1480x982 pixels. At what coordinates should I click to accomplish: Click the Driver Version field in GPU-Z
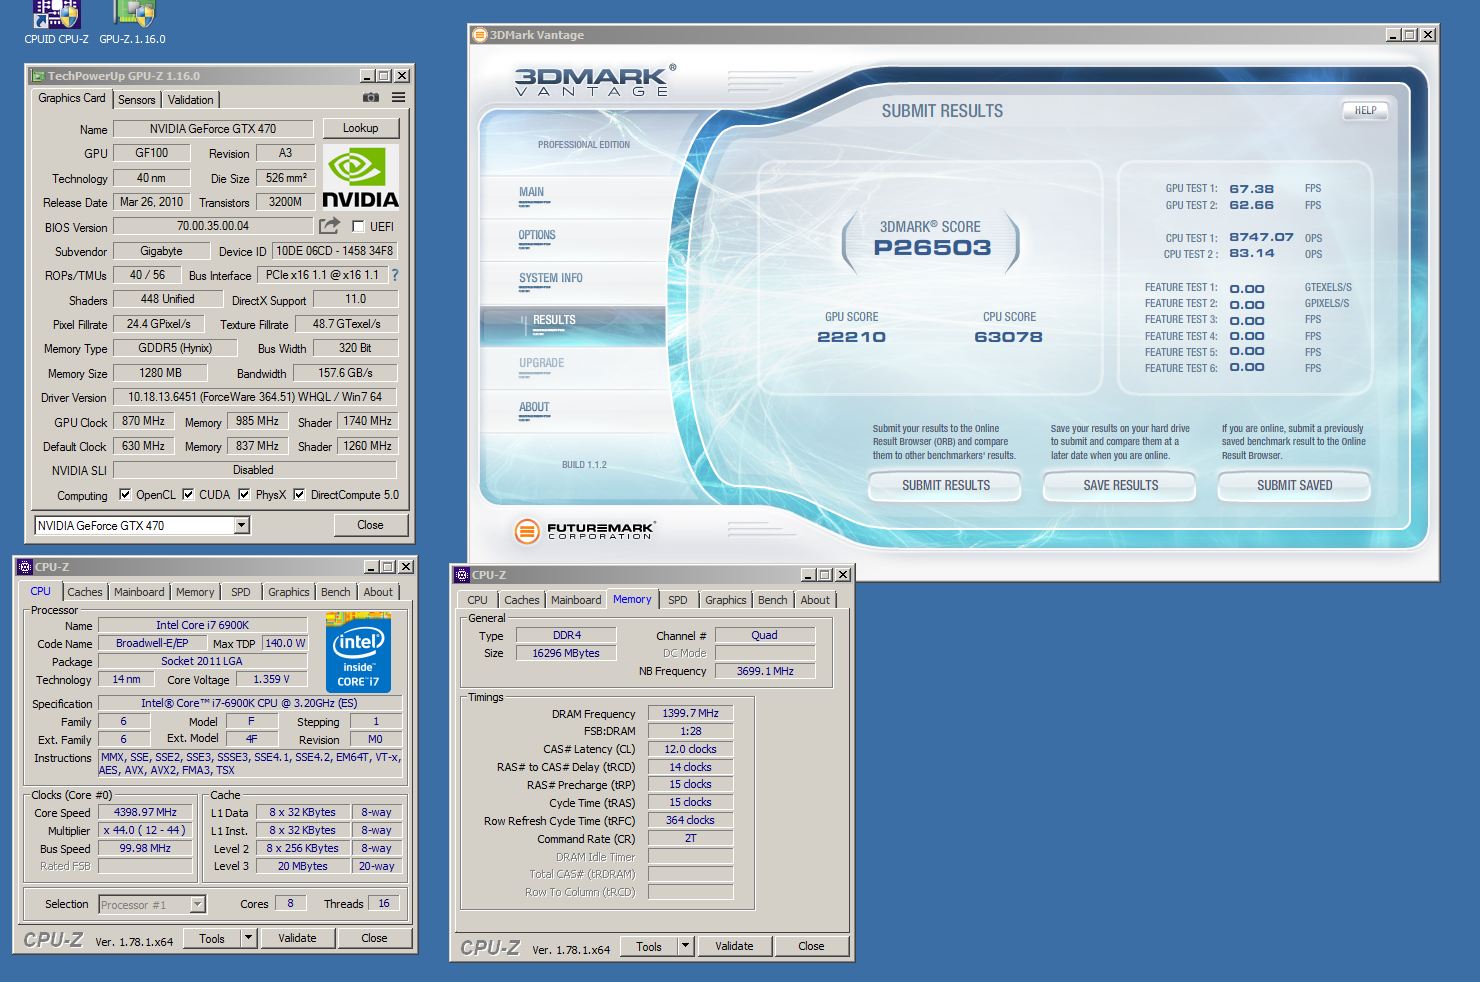[x=256, y=397]
